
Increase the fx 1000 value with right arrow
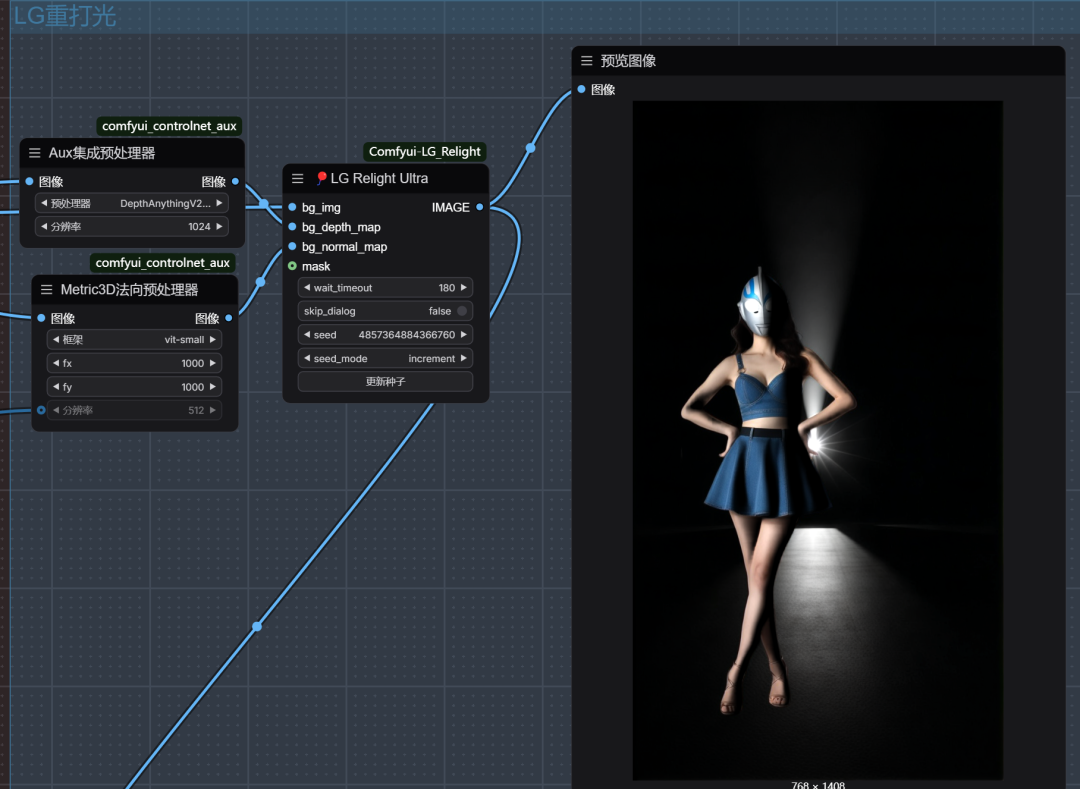click(x=213, y=364)
